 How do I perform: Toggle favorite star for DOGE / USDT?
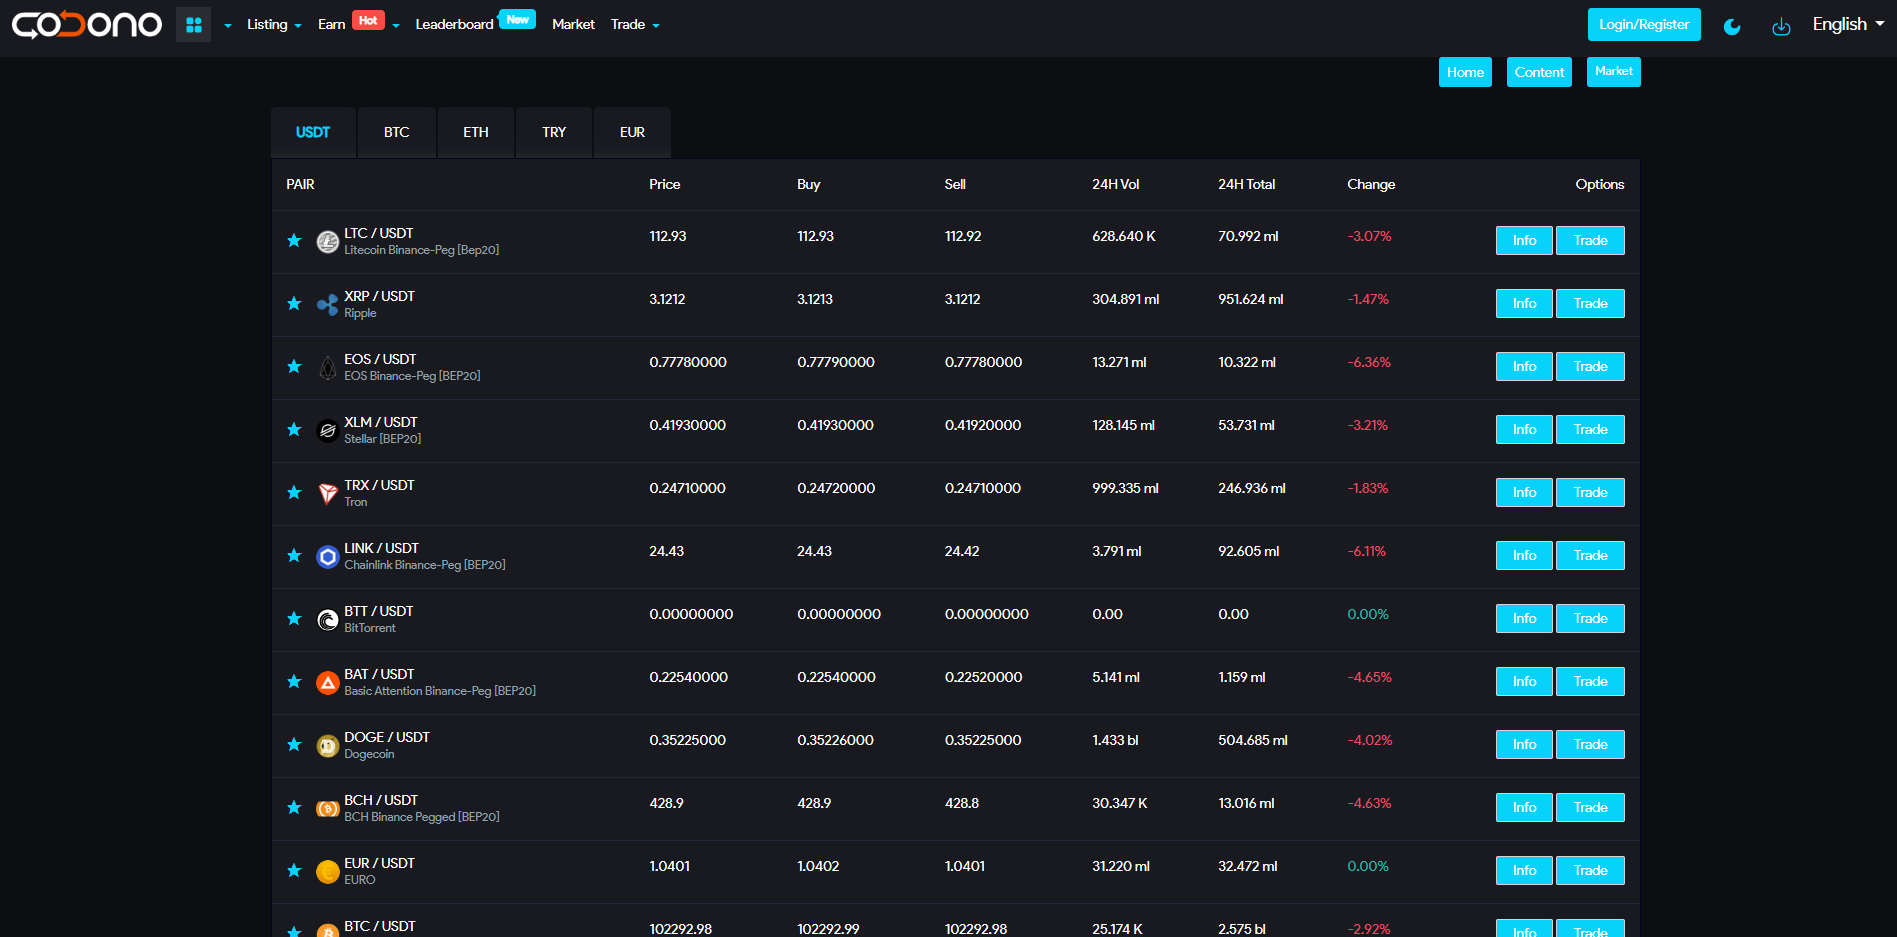click(294, 744)
